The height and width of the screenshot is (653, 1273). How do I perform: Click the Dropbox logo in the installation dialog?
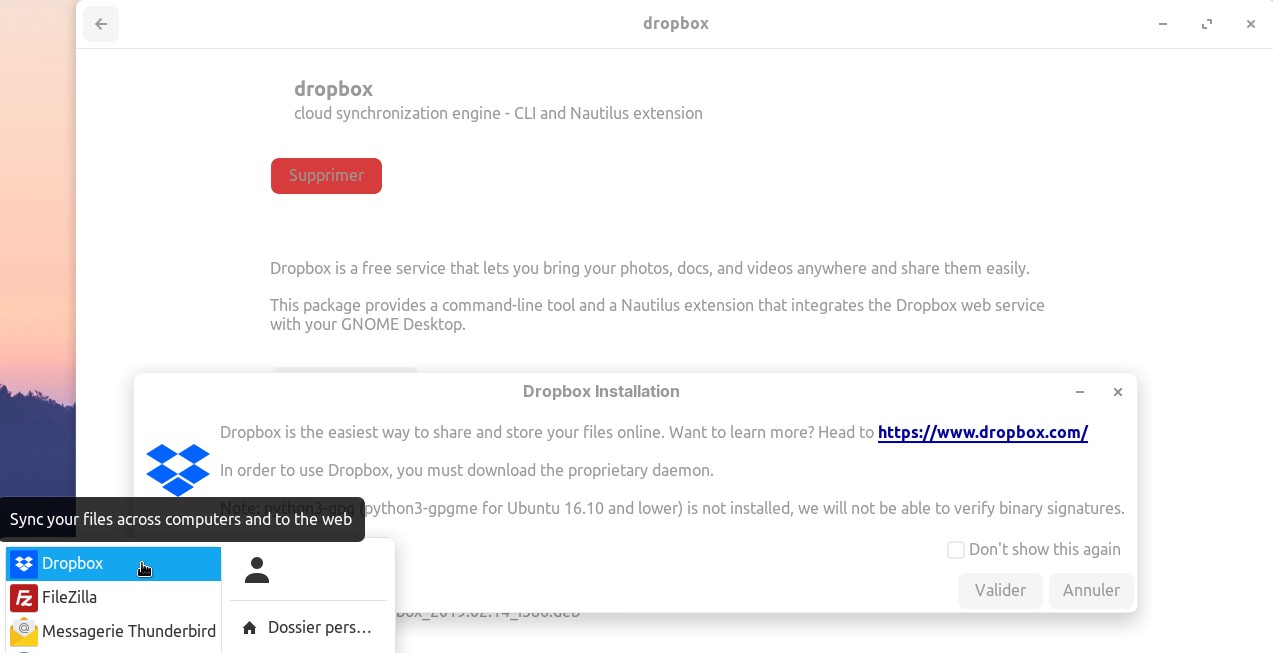178,469
